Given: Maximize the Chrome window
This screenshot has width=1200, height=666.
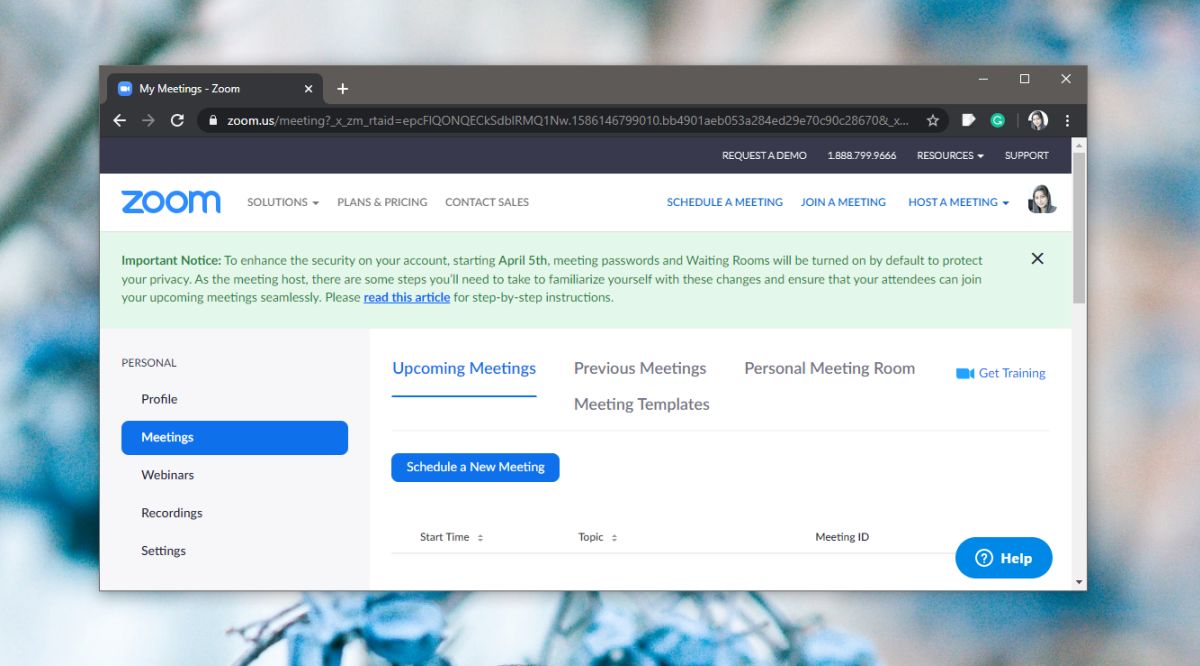Looking at the screenshot, I should pyautogui.click(x=1024, y=78).
